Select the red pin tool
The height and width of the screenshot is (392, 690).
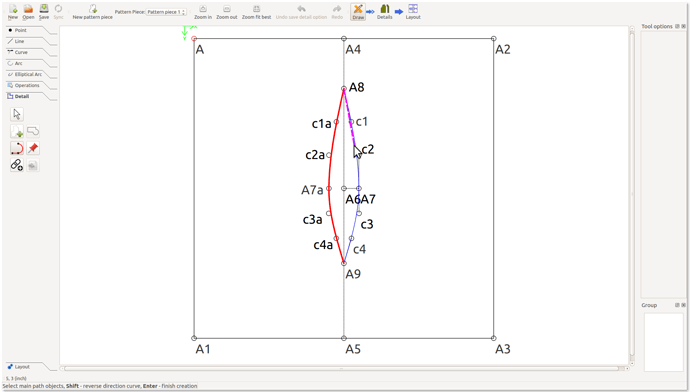coord(33,148)
